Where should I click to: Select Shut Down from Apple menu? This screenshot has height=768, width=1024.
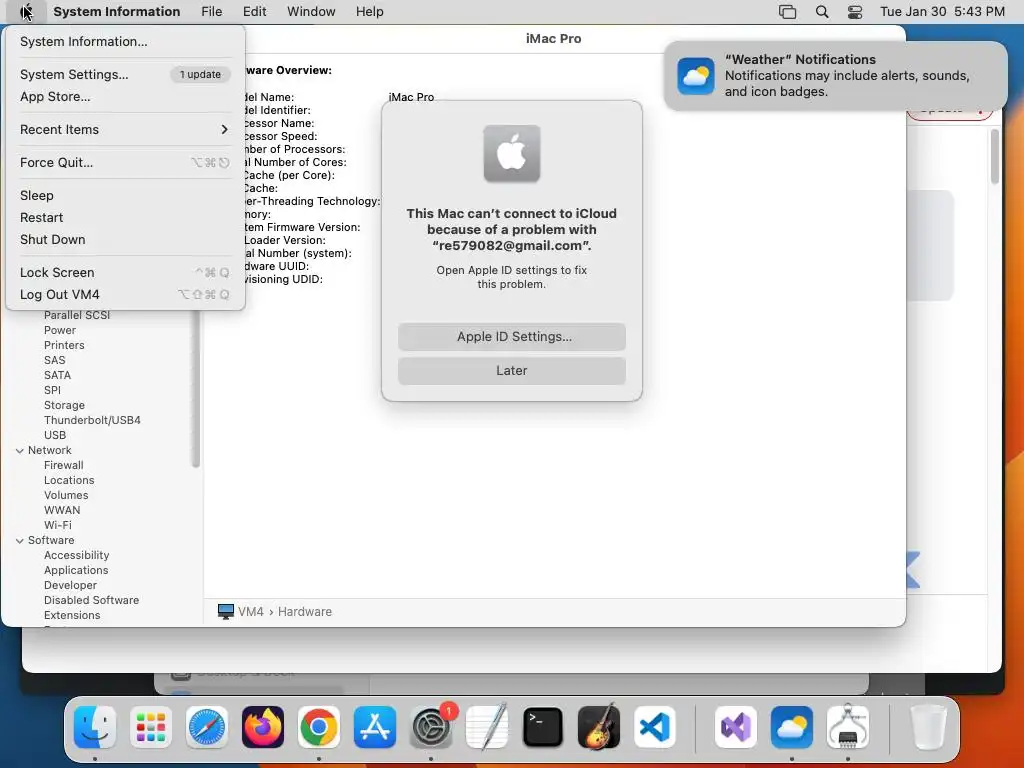(x=125, y=240)
